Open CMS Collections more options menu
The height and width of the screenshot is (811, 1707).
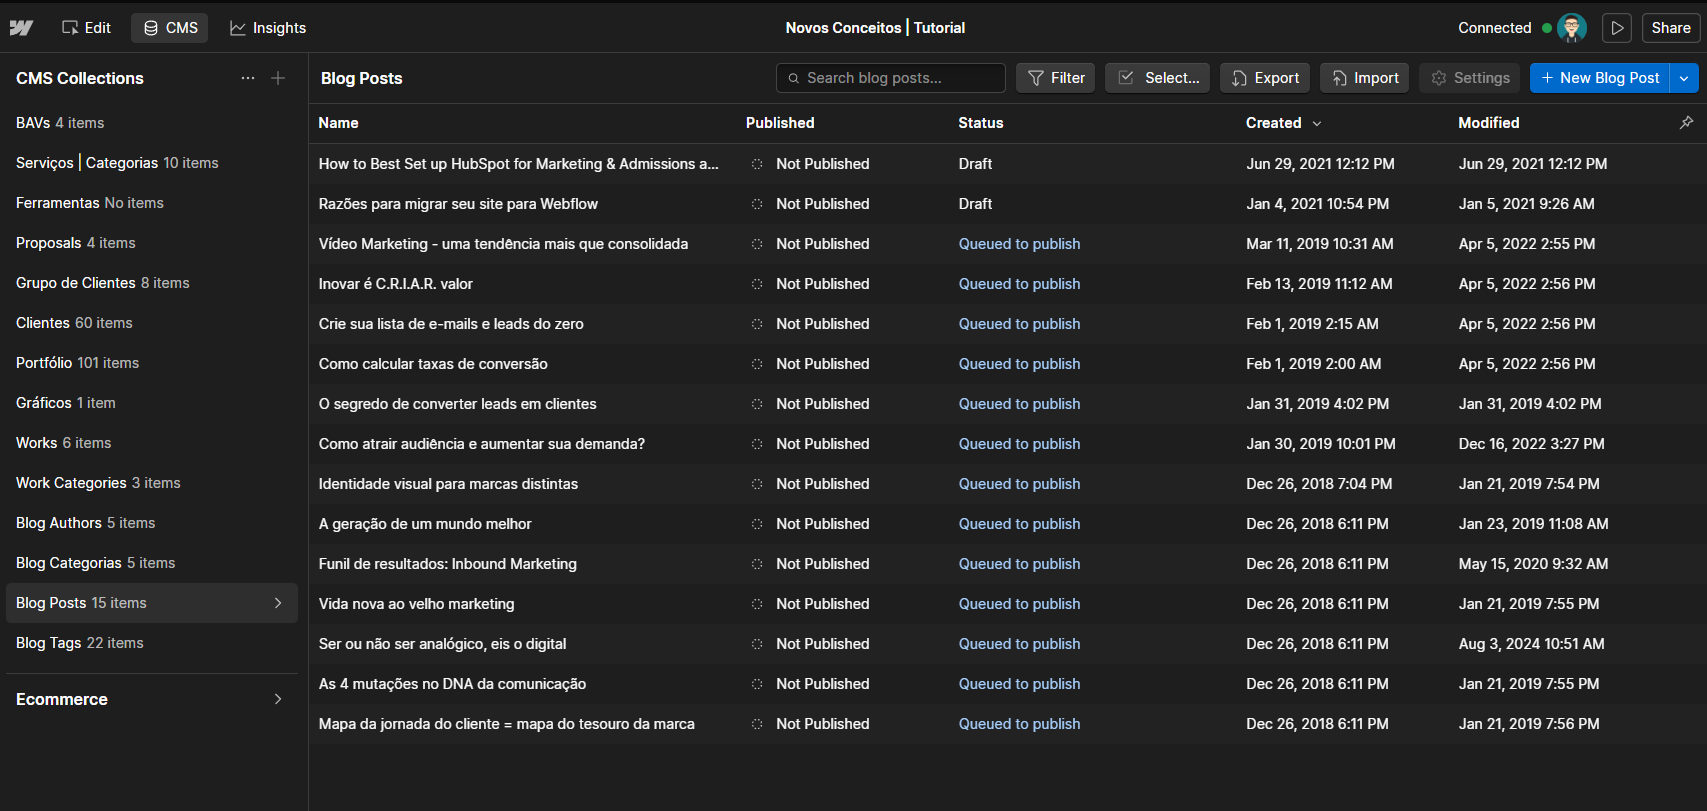coord(248,78)
